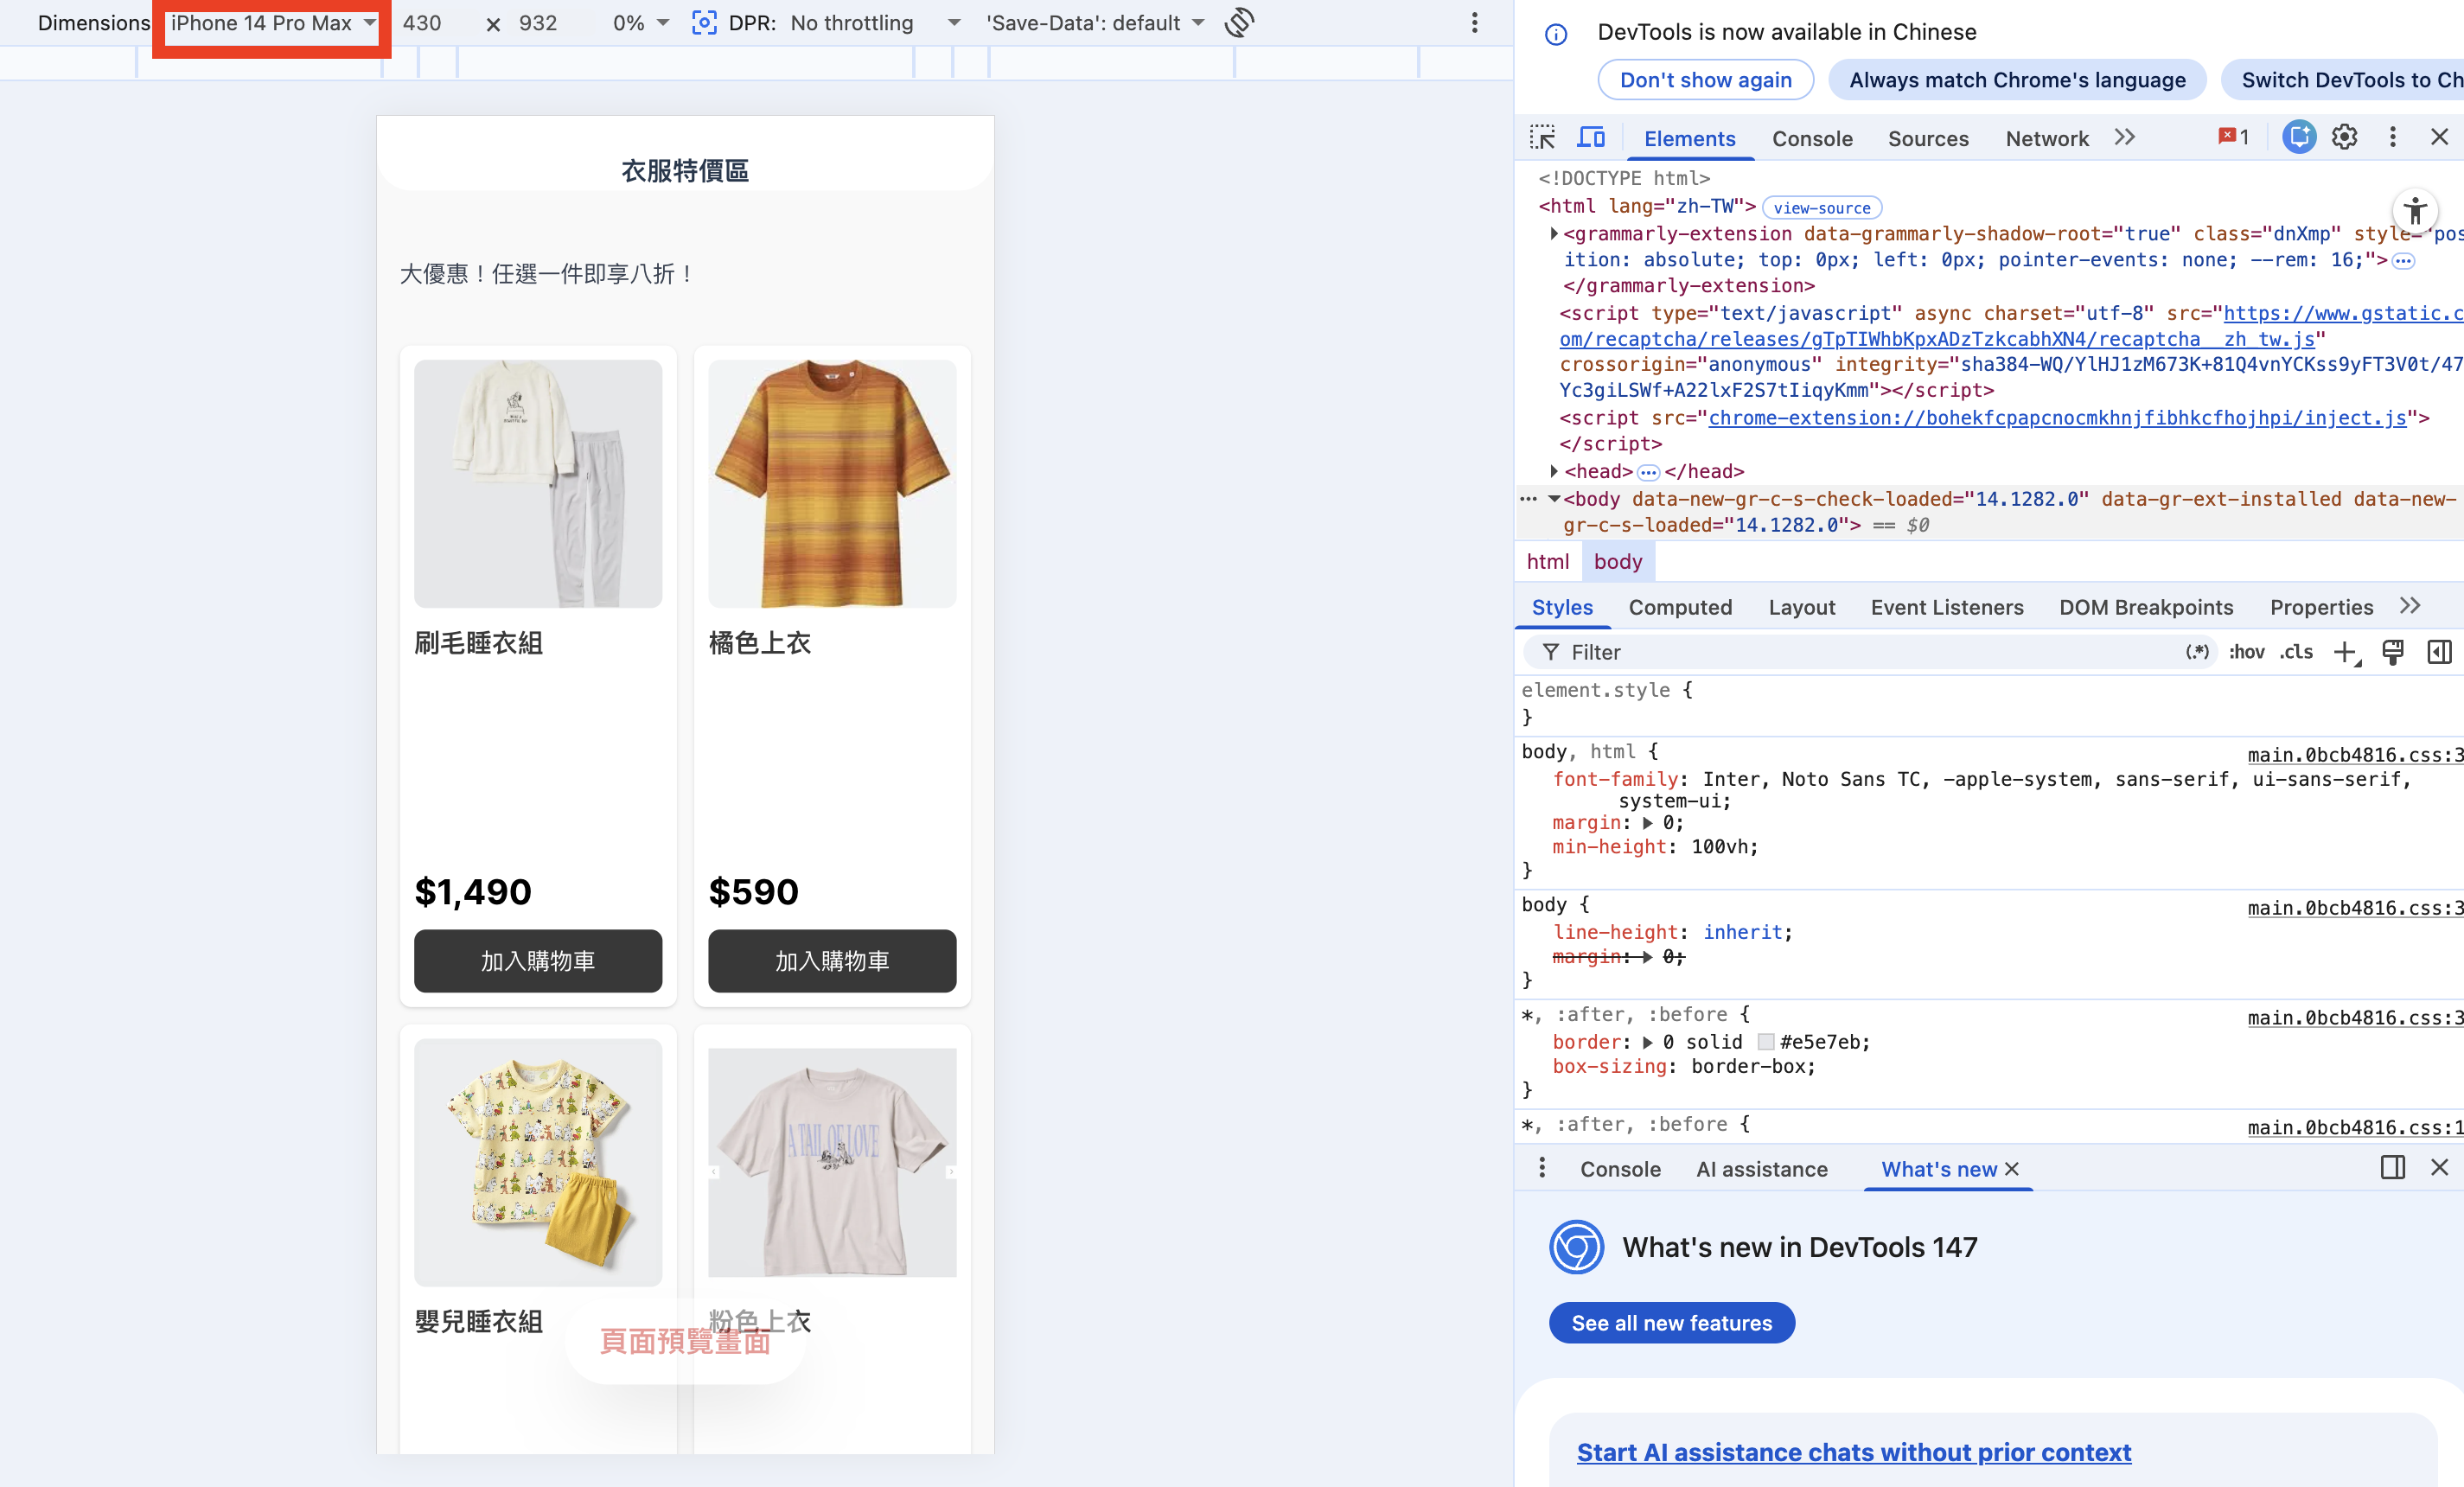Click See all new features button
The height and width of the screenshot is (1487, 2464).
click(1671, 1323)
